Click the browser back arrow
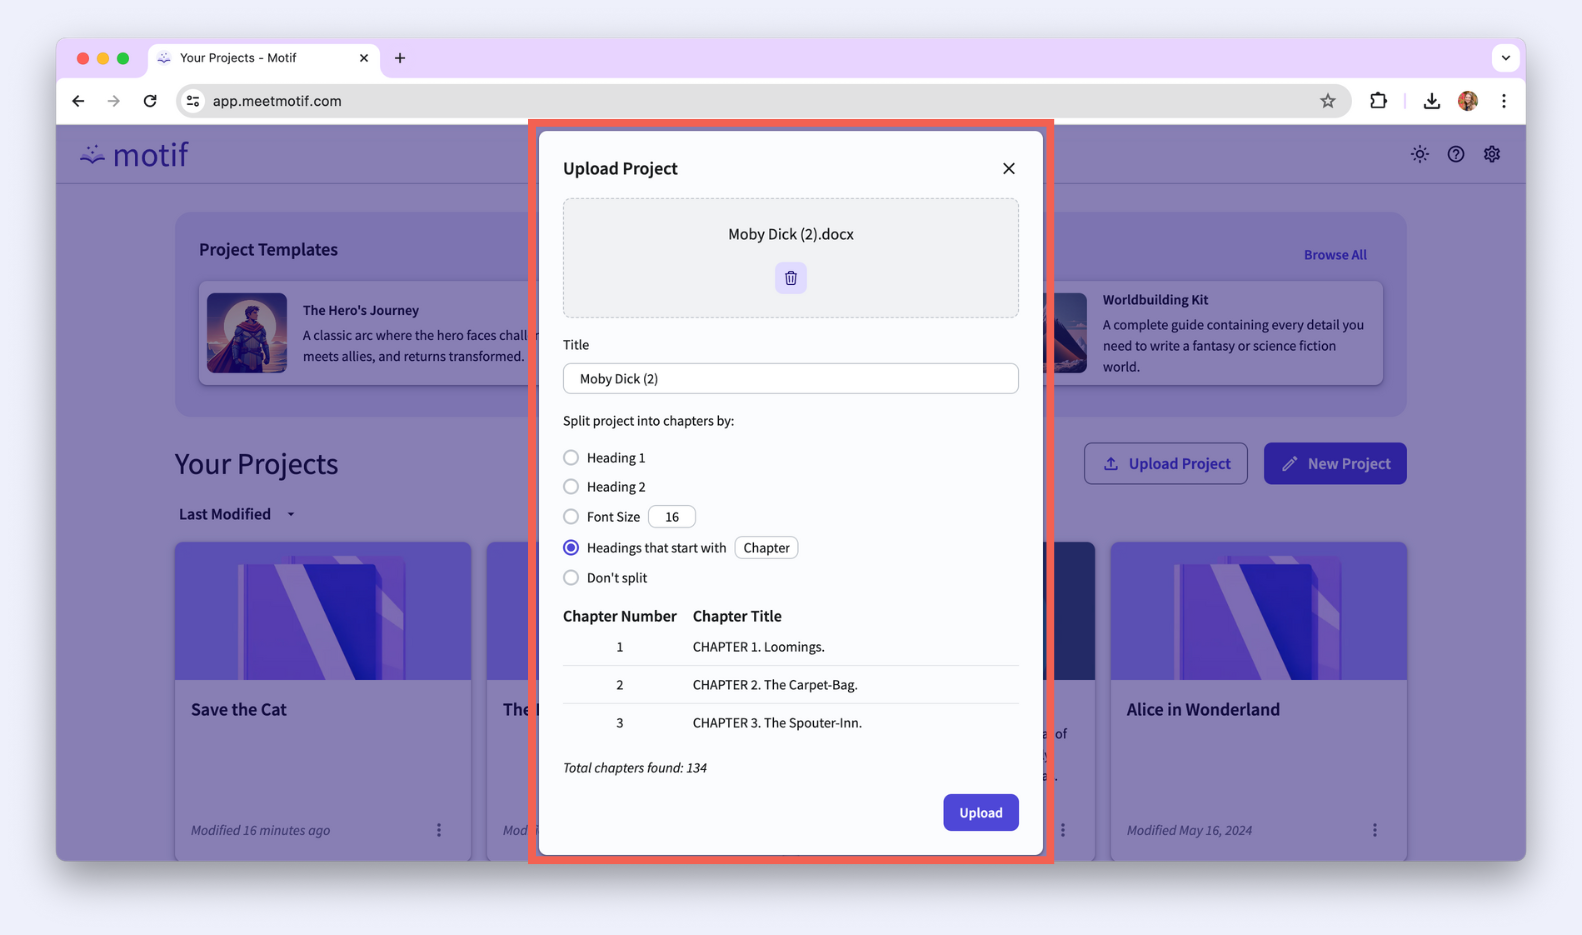1582x935 pixels. coord(78,101)
